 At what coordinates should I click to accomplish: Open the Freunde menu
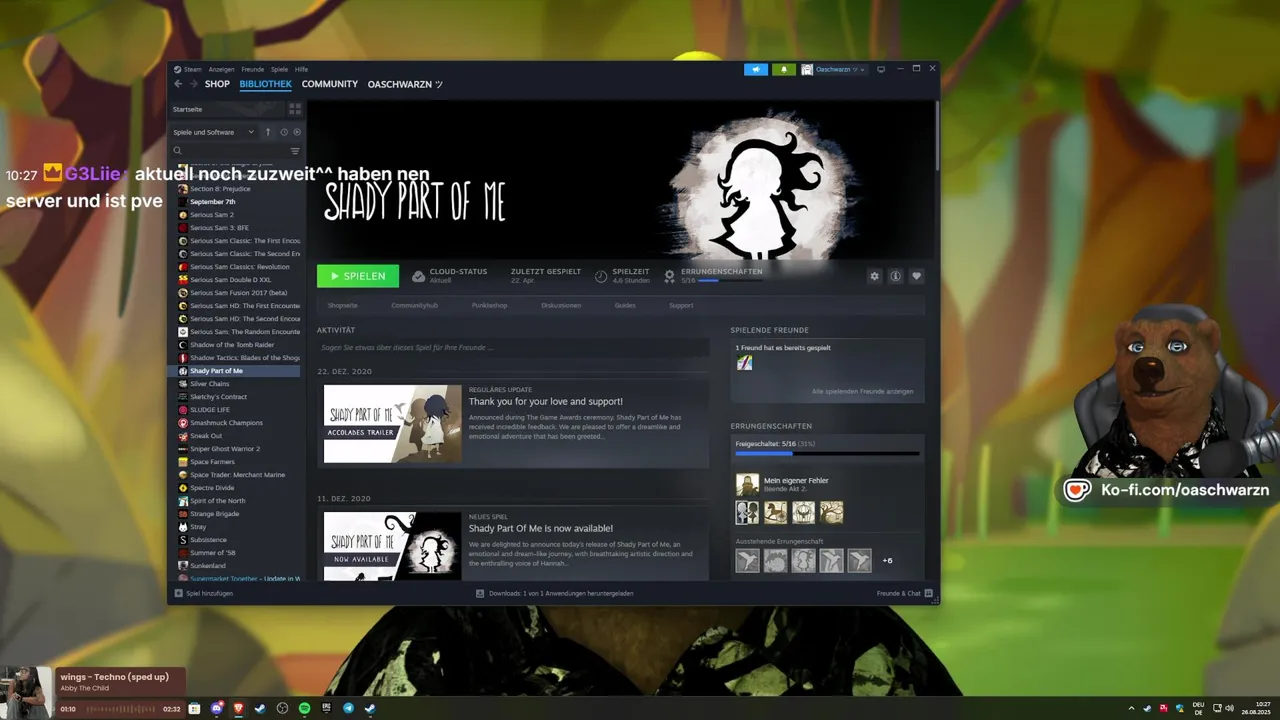[x=253, y=69]
